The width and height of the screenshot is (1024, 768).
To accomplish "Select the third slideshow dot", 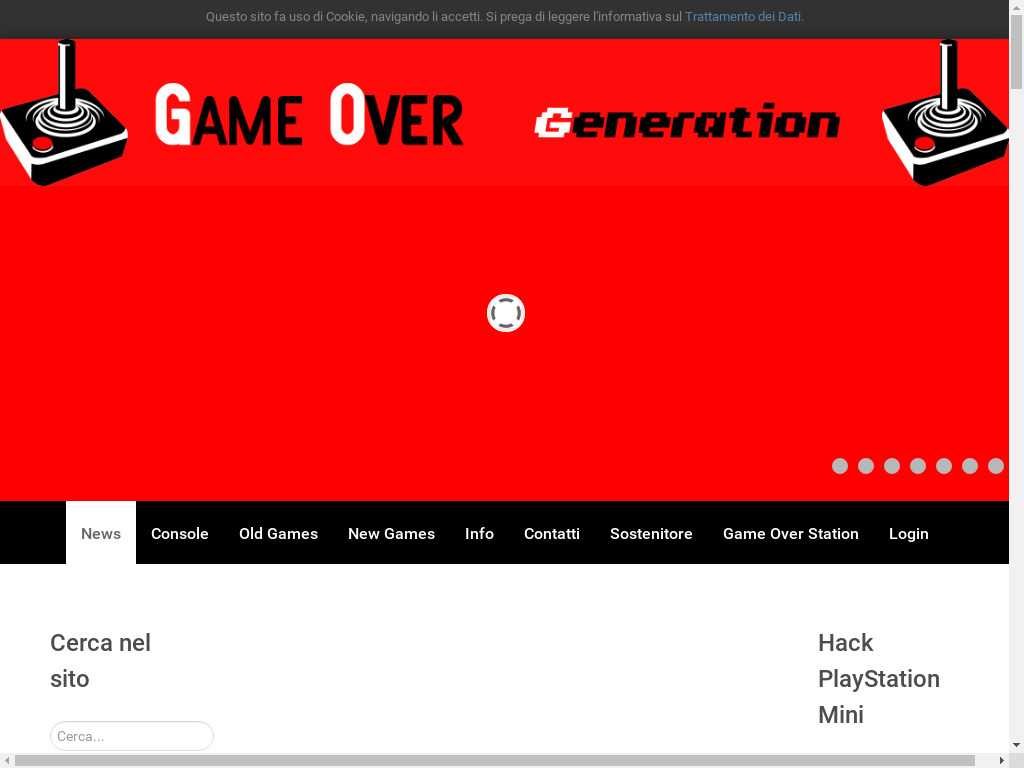I will [892, 466].
